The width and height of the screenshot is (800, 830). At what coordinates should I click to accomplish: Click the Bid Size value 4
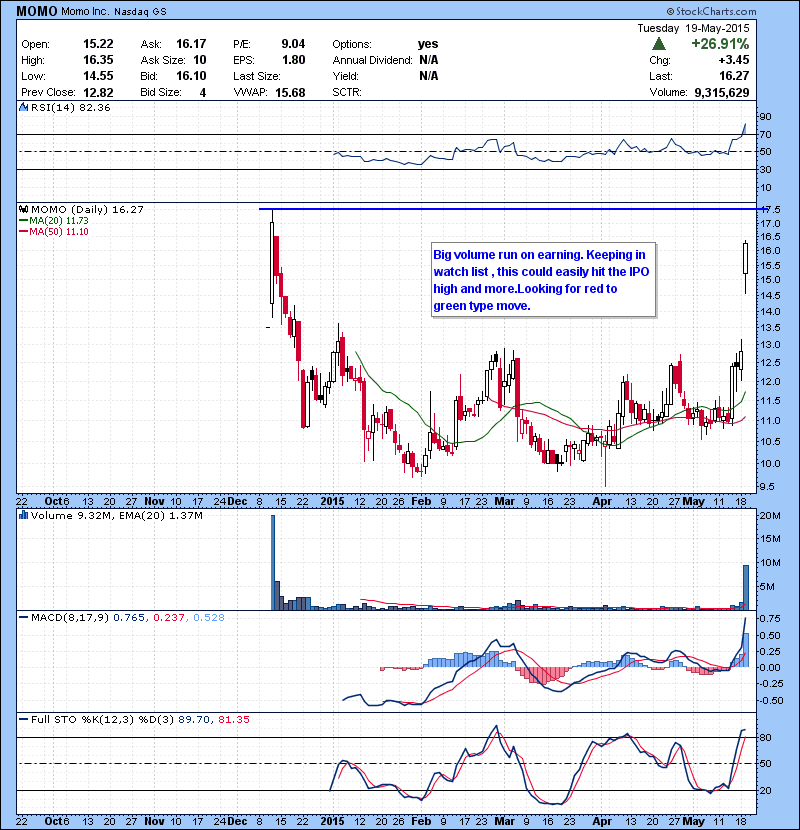(203, 92)
